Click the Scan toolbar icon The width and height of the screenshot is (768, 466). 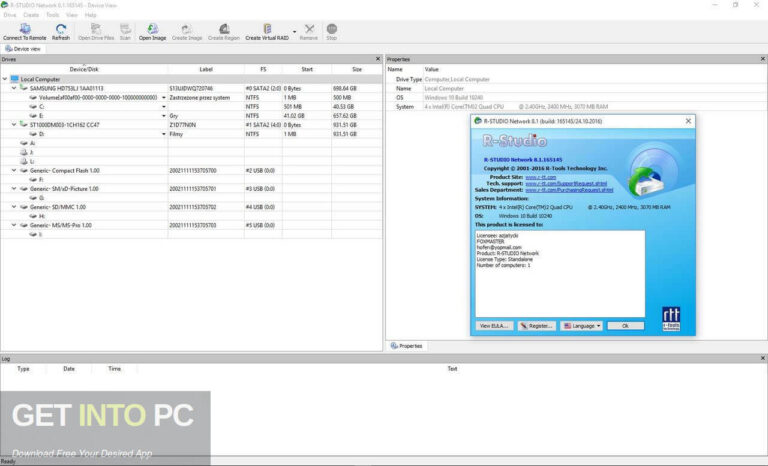(125, 29)
